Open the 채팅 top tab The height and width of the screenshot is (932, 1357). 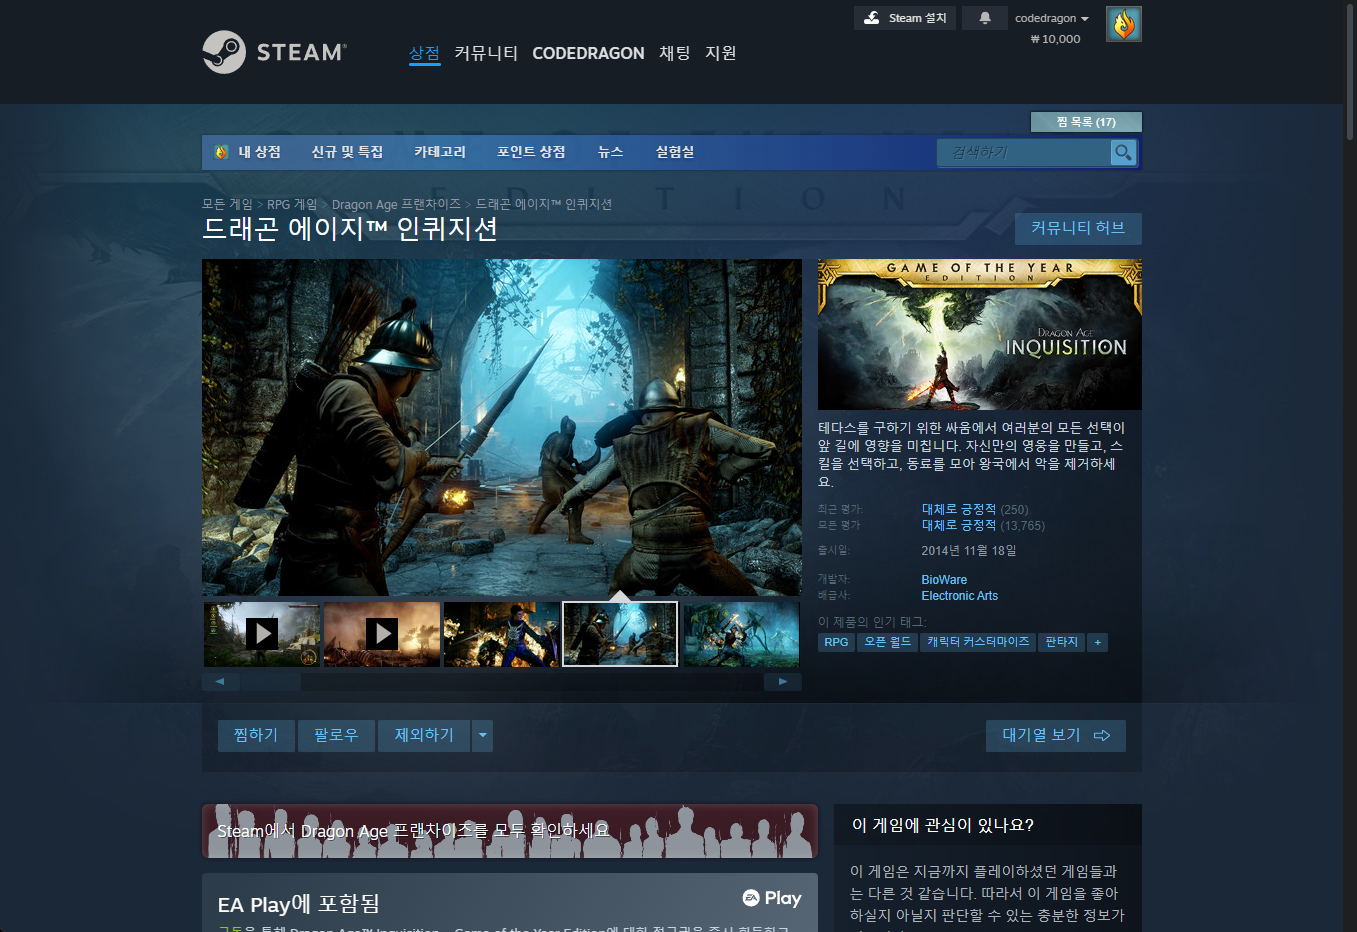pyautogui.click(x=675, y=53)
